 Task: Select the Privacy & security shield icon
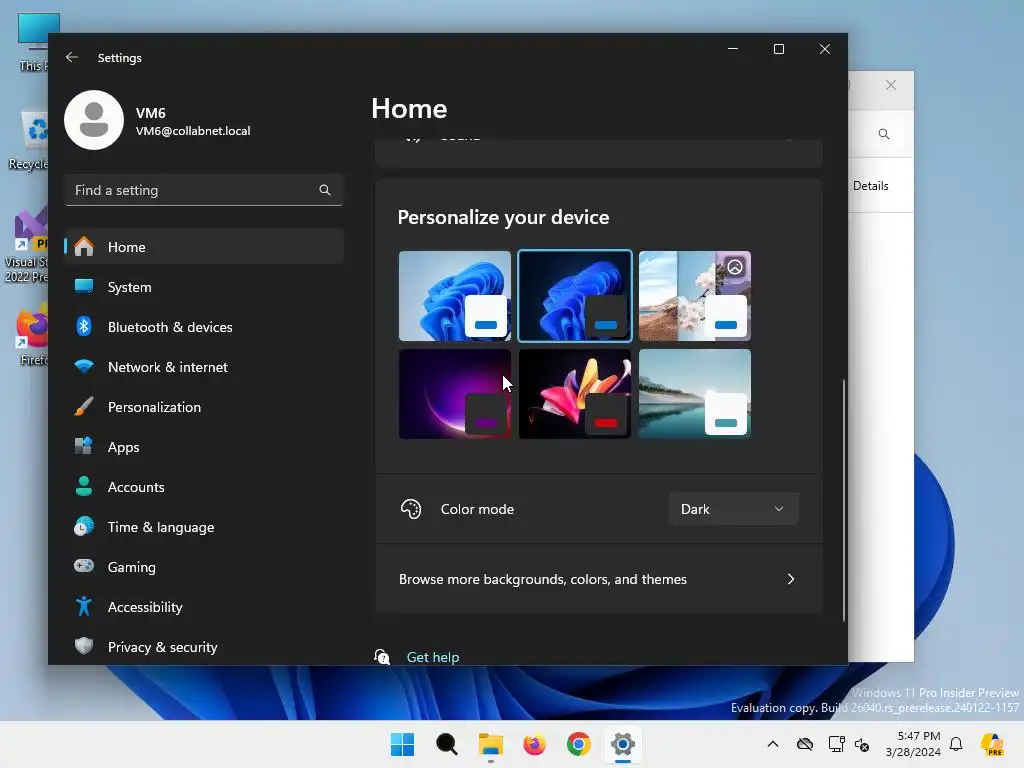coord(84,647)
